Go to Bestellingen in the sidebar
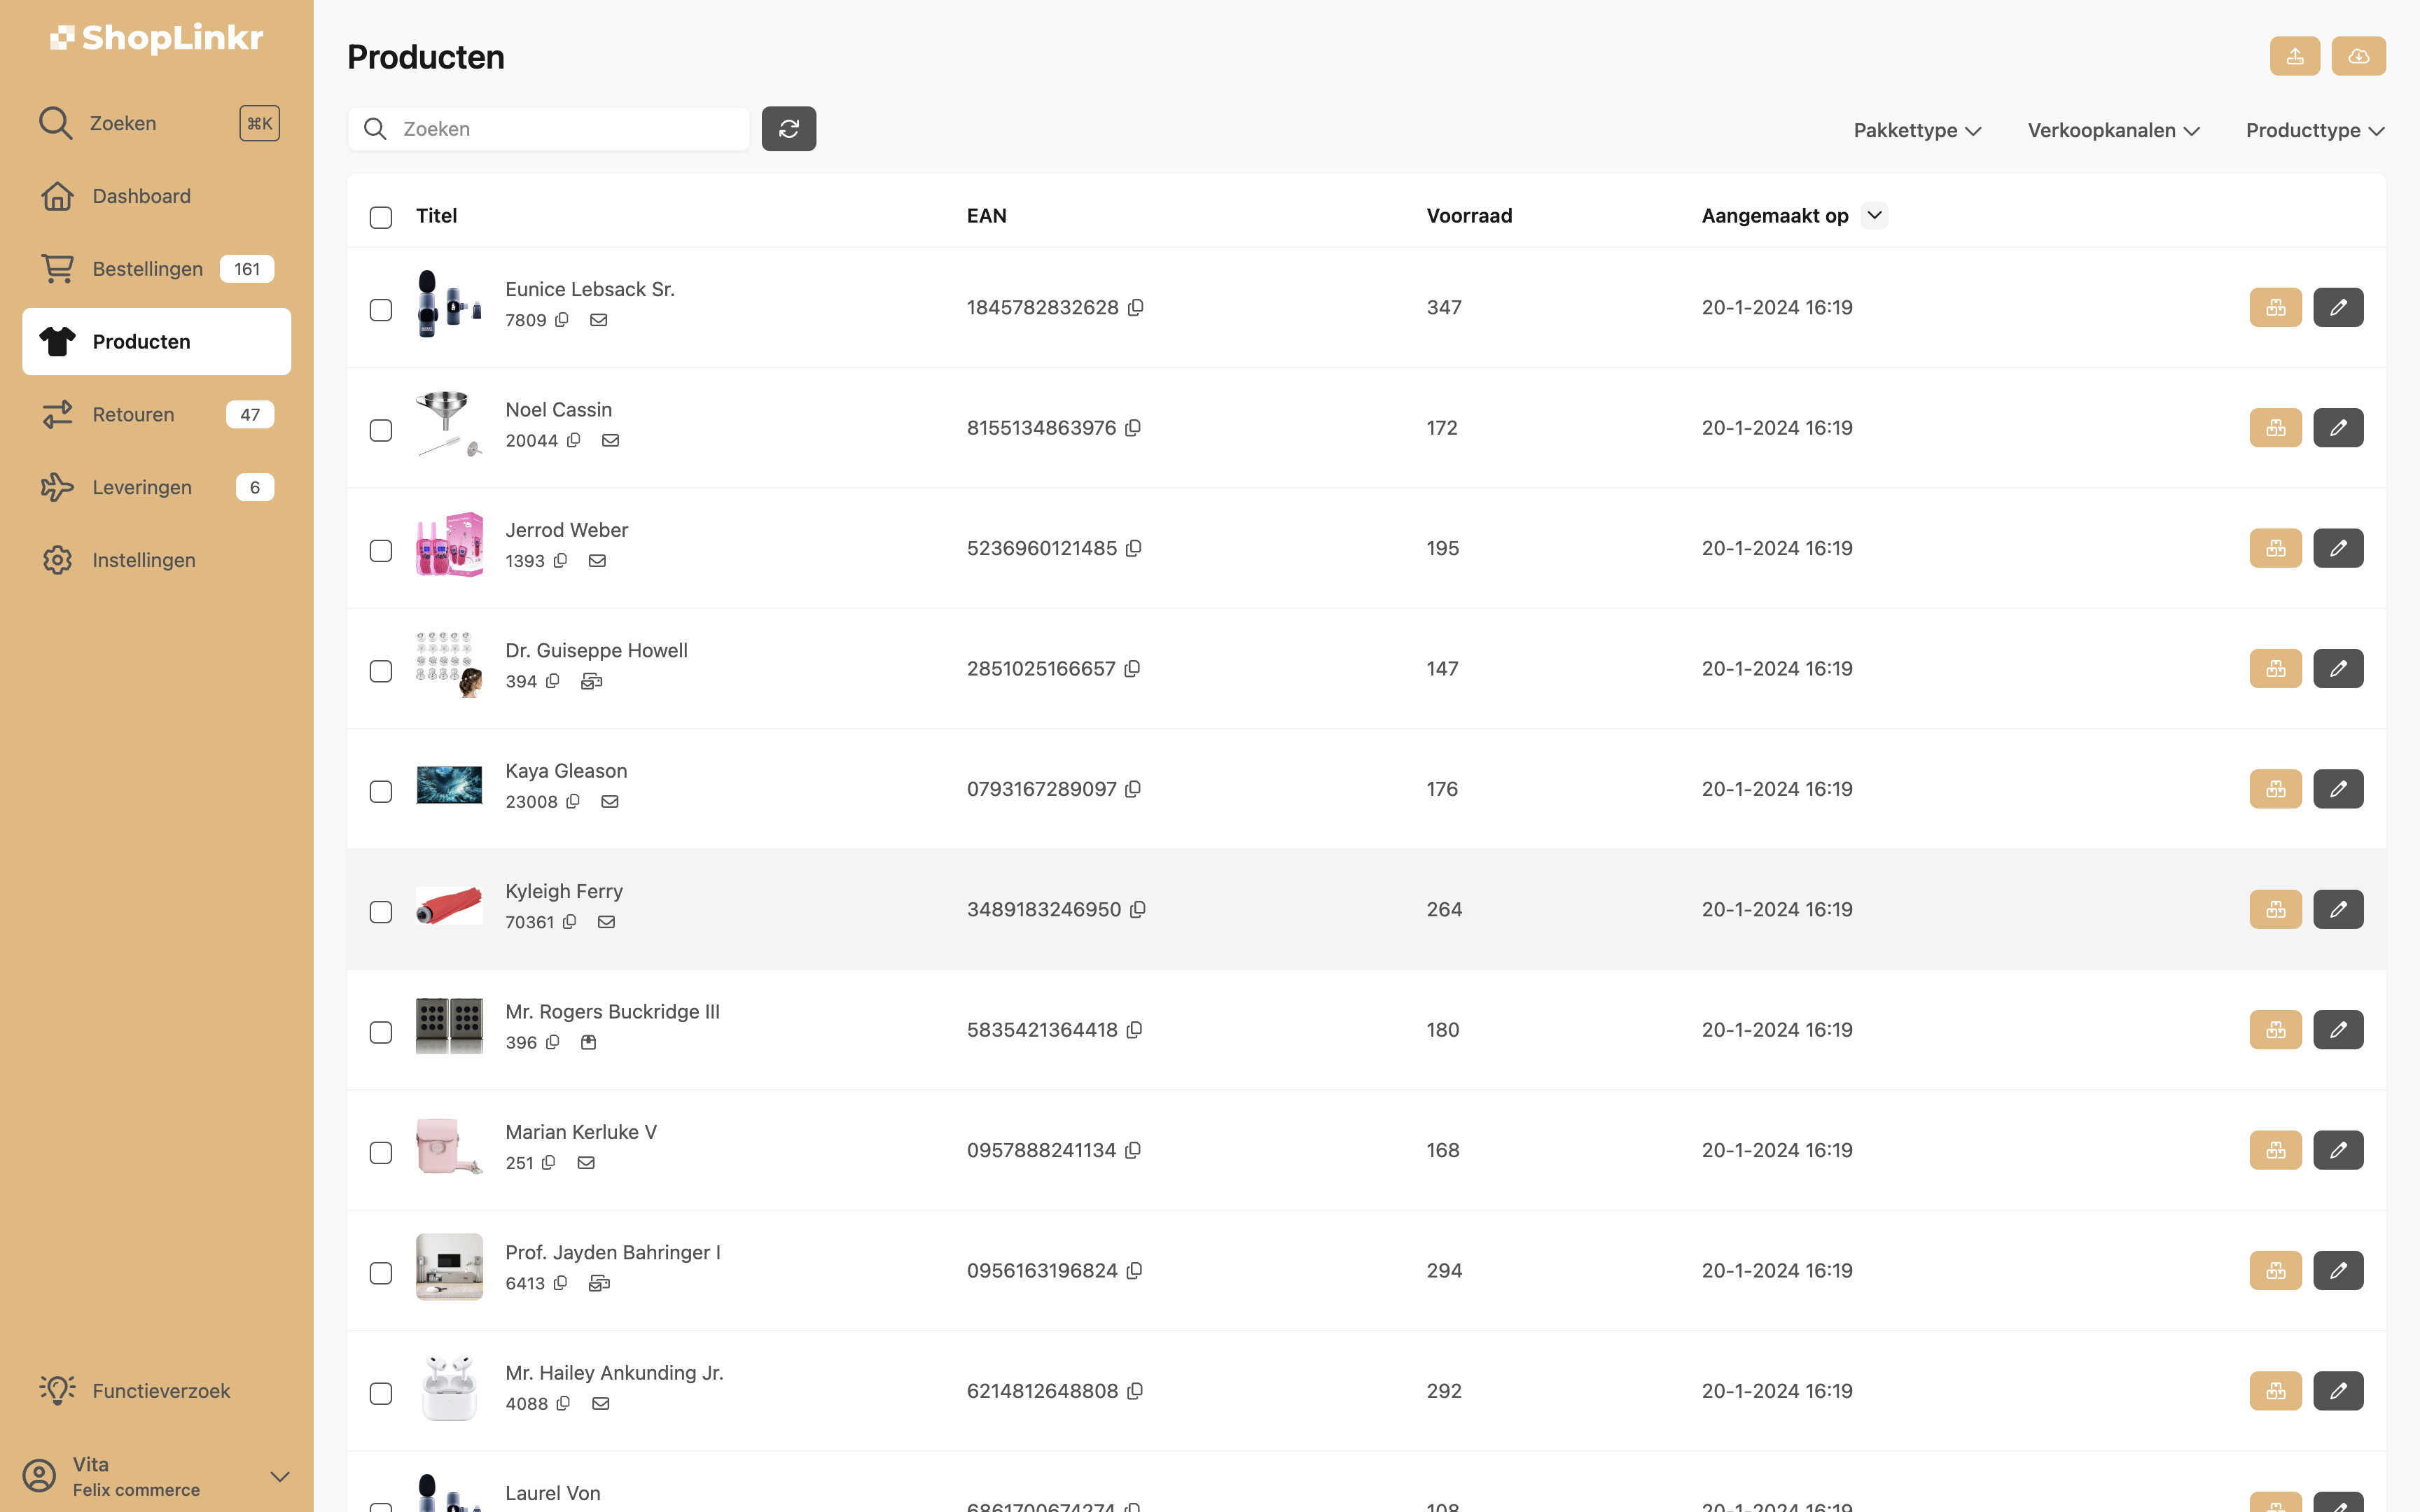Screen dimensions: 2420x1512 pos(147,269)
